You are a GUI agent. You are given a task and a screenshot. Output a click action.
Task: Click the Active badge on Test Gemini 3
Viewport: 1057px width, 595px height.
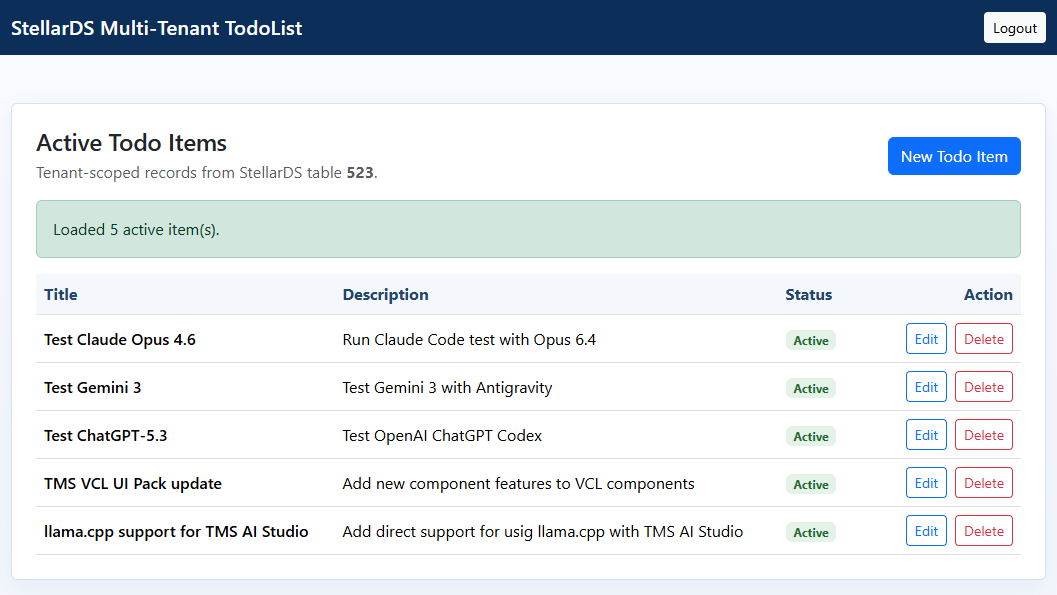click(x=810, y=388)
